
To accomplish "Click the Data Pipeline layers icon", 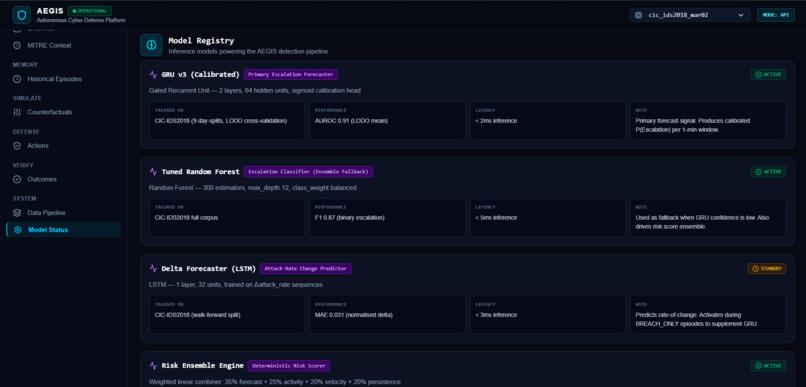I will pyautogui.click(x=17, y=213).
